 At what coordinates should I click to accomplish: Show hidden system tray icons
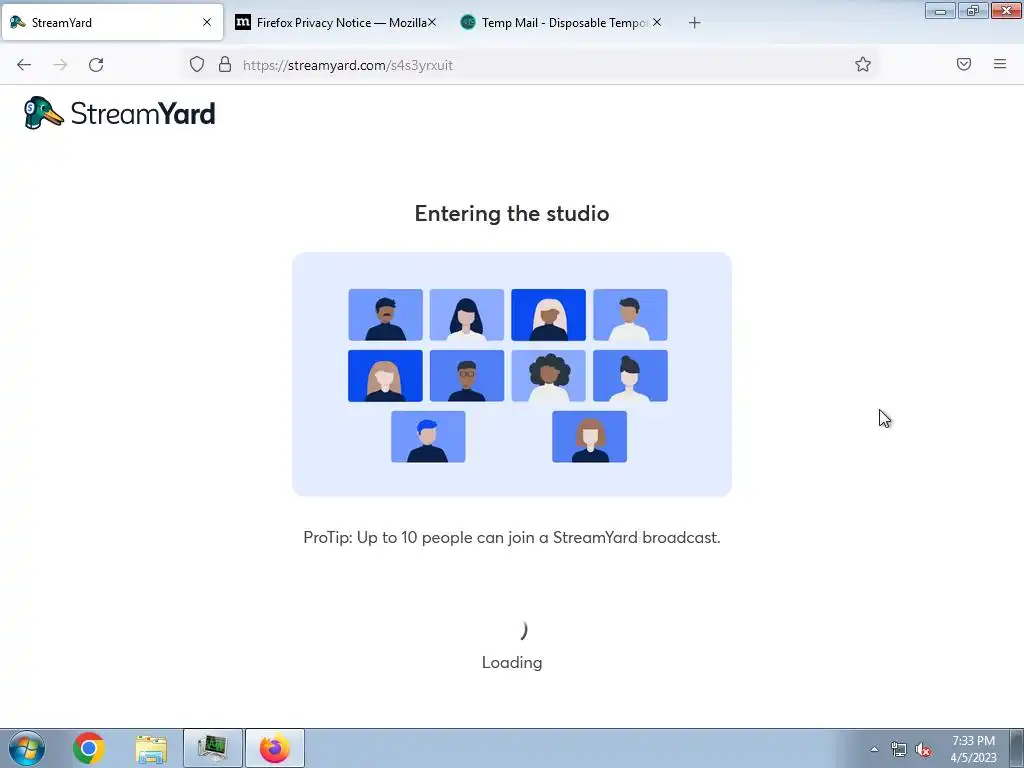coord(874,749)
